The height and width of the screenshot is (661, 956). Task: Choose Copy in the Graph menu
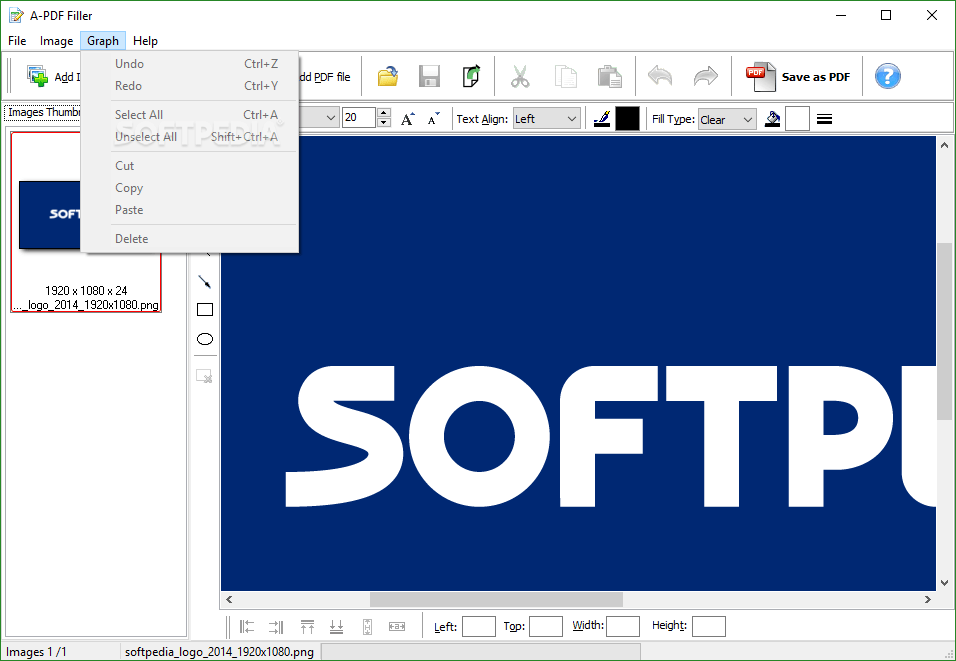click(190, 188)
